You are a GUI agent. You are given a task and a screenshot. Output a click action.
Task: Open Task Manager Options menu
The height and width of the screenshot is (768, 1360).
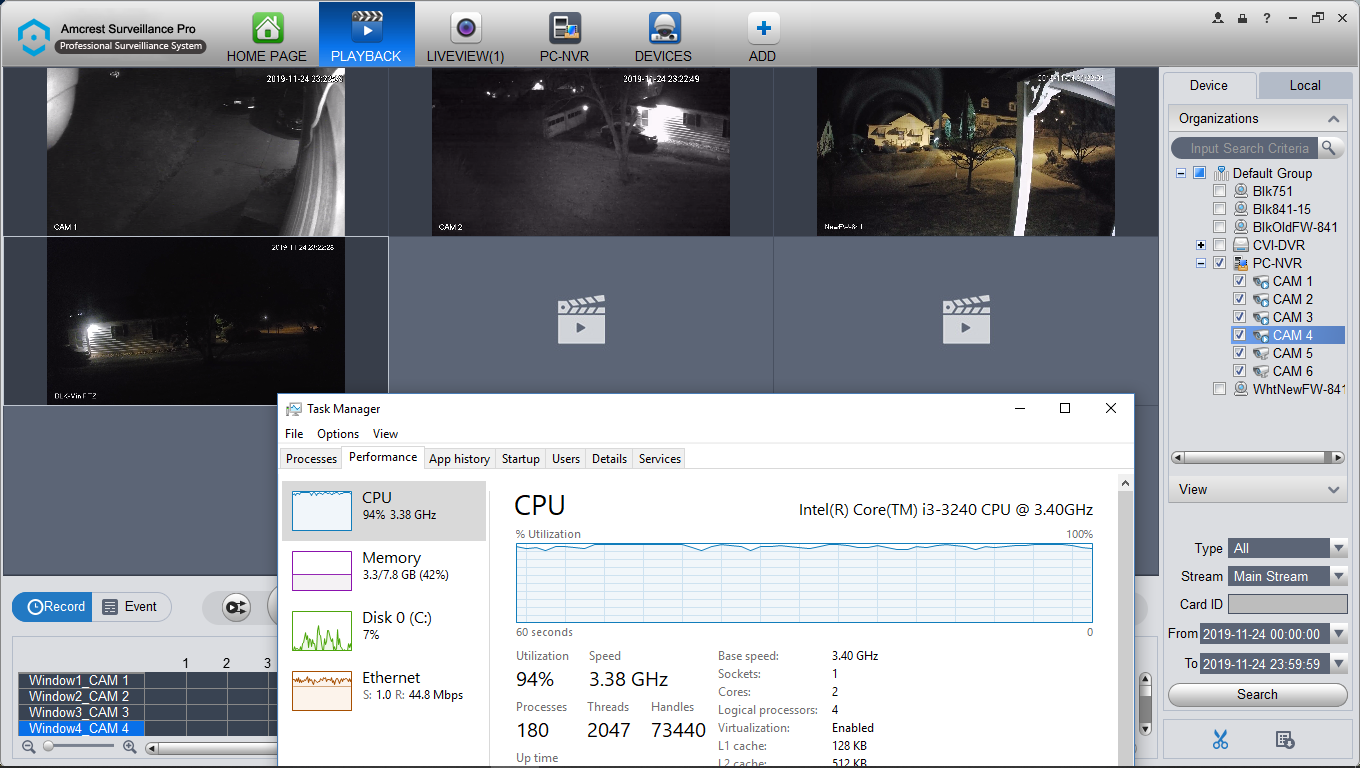click(338, 434)
